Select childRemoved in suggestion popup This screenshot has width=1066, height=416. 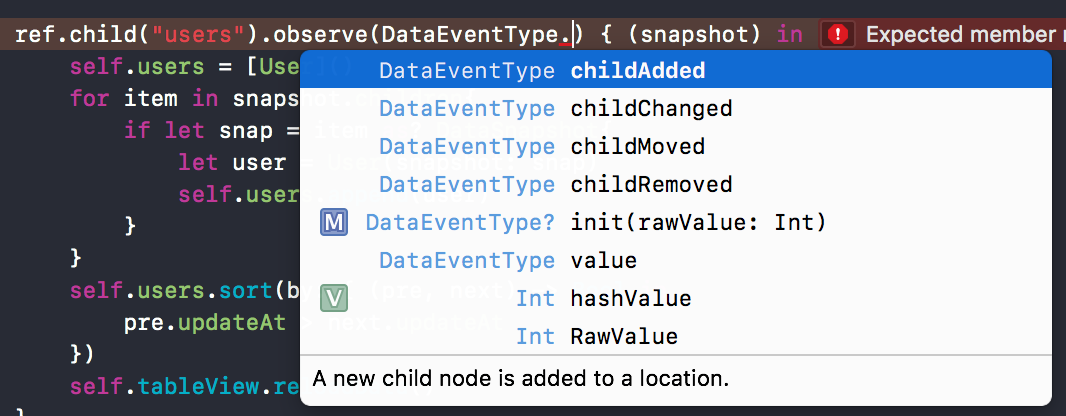[x=651, y=184]
